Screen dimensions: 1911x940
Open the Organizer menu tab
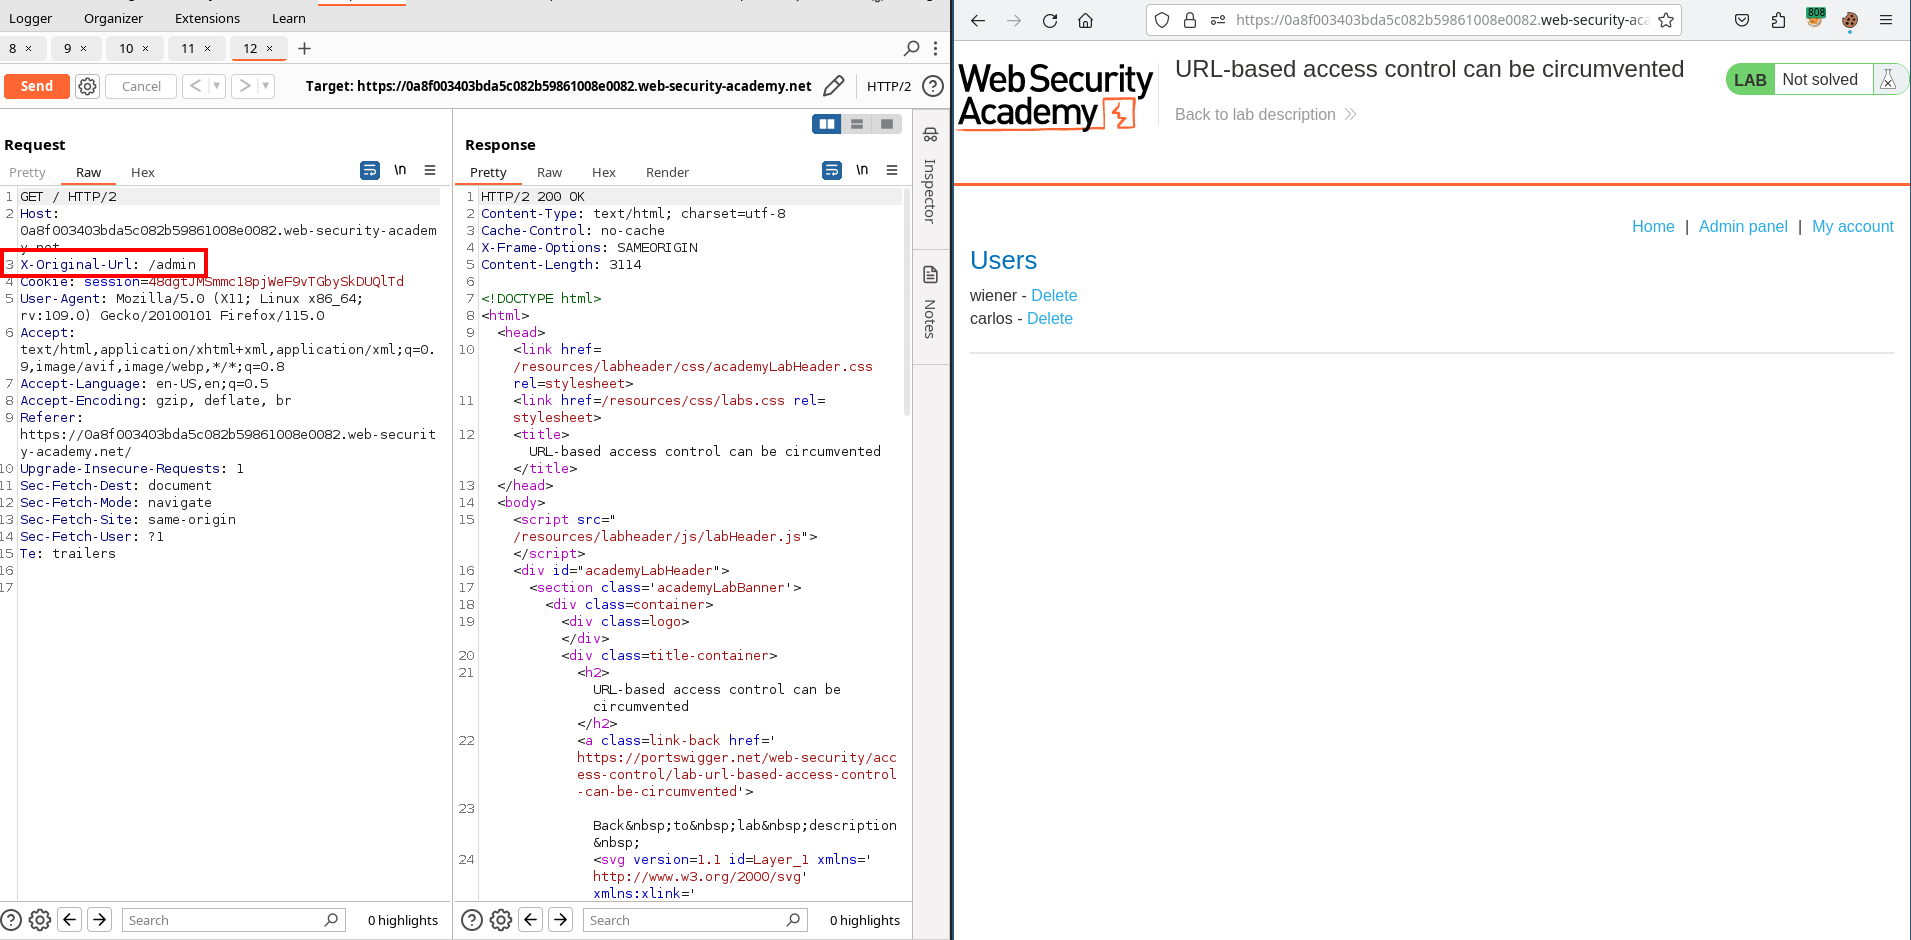pyautogui.click(x=113, y=18)
